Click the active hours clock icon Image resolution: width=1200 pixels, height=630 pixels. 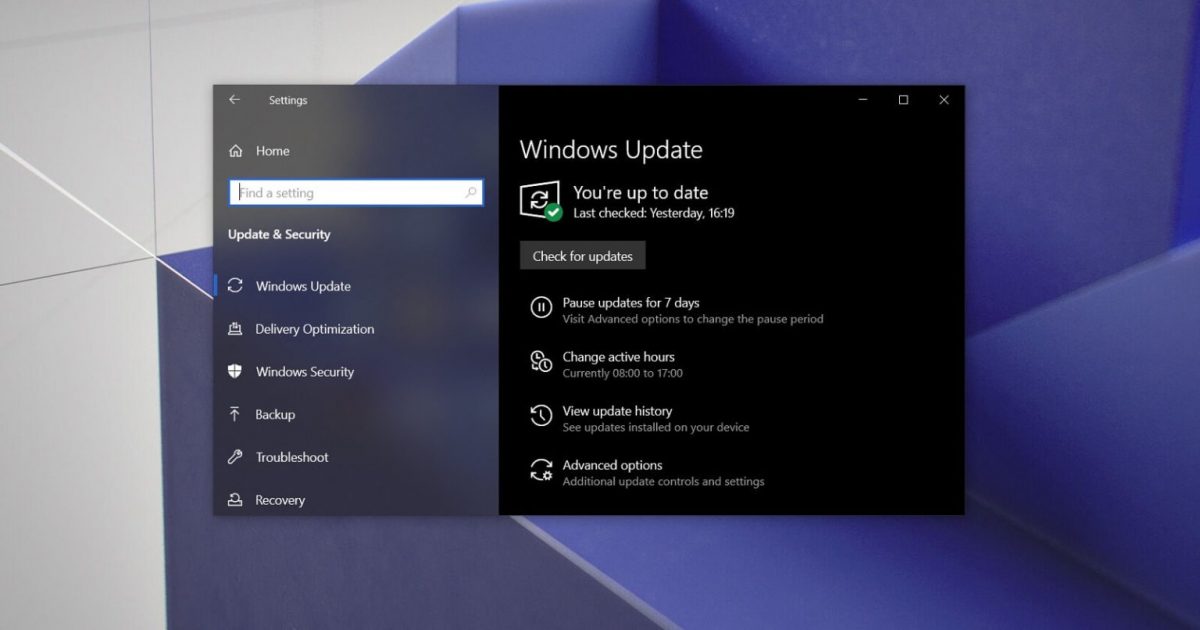click(541, 362)
